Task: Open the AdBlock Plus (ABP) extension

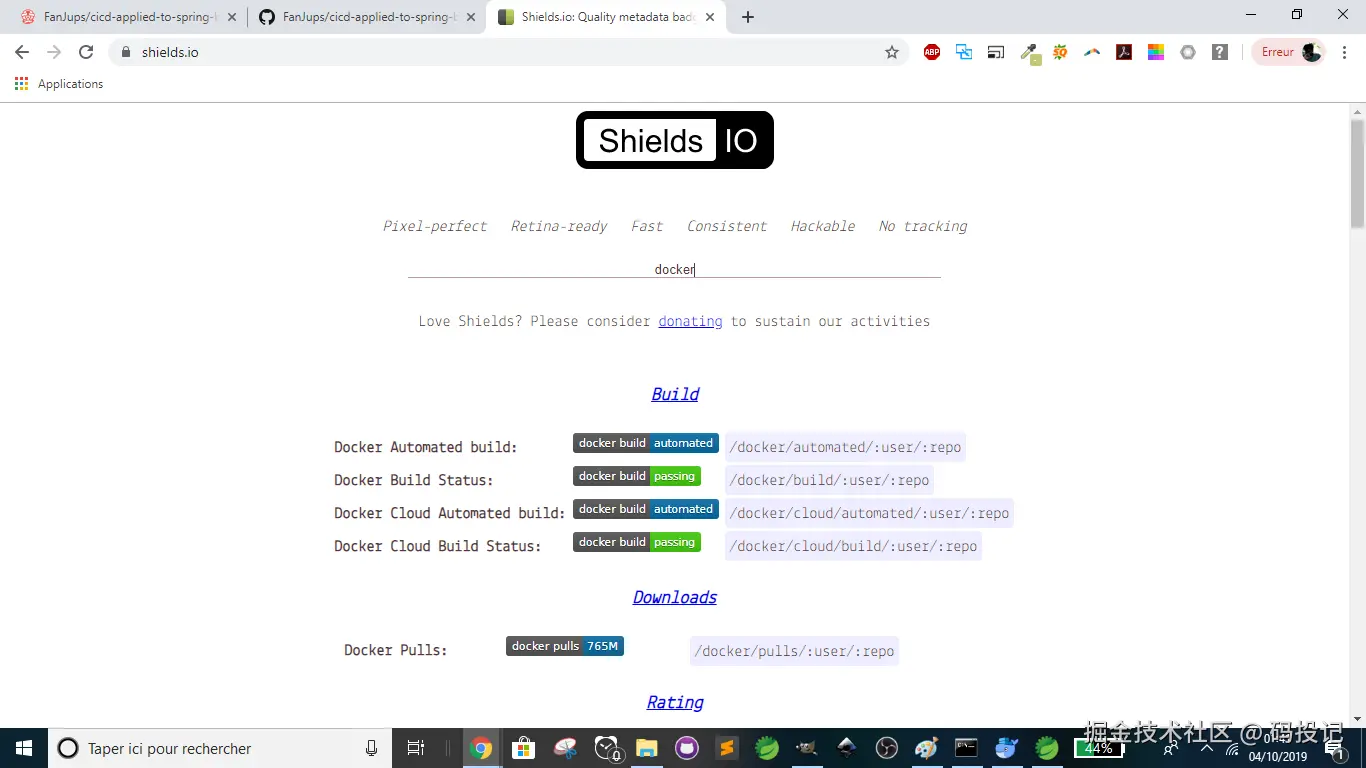Action: pyautogui.click(x=932, y=52)
